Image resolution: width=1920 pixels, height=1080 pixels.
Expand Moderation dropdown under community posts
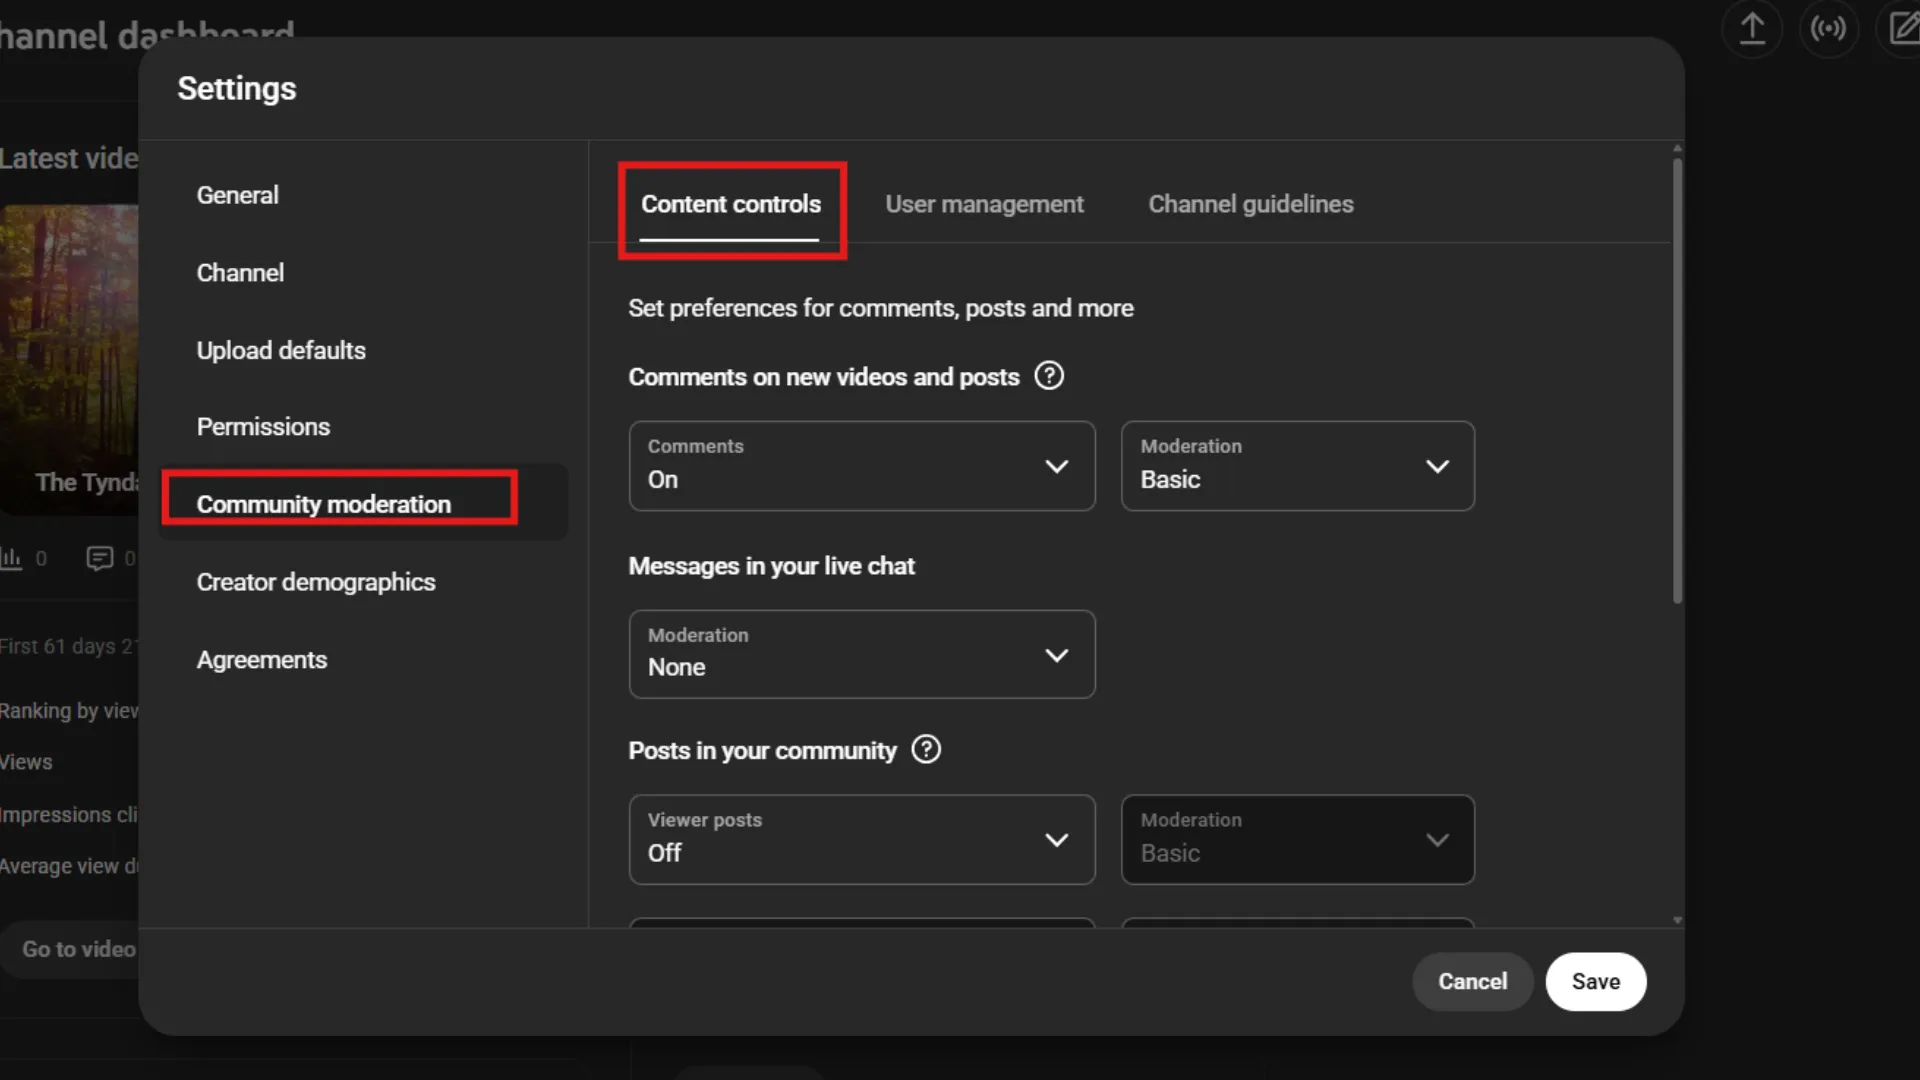point(1438,840)
